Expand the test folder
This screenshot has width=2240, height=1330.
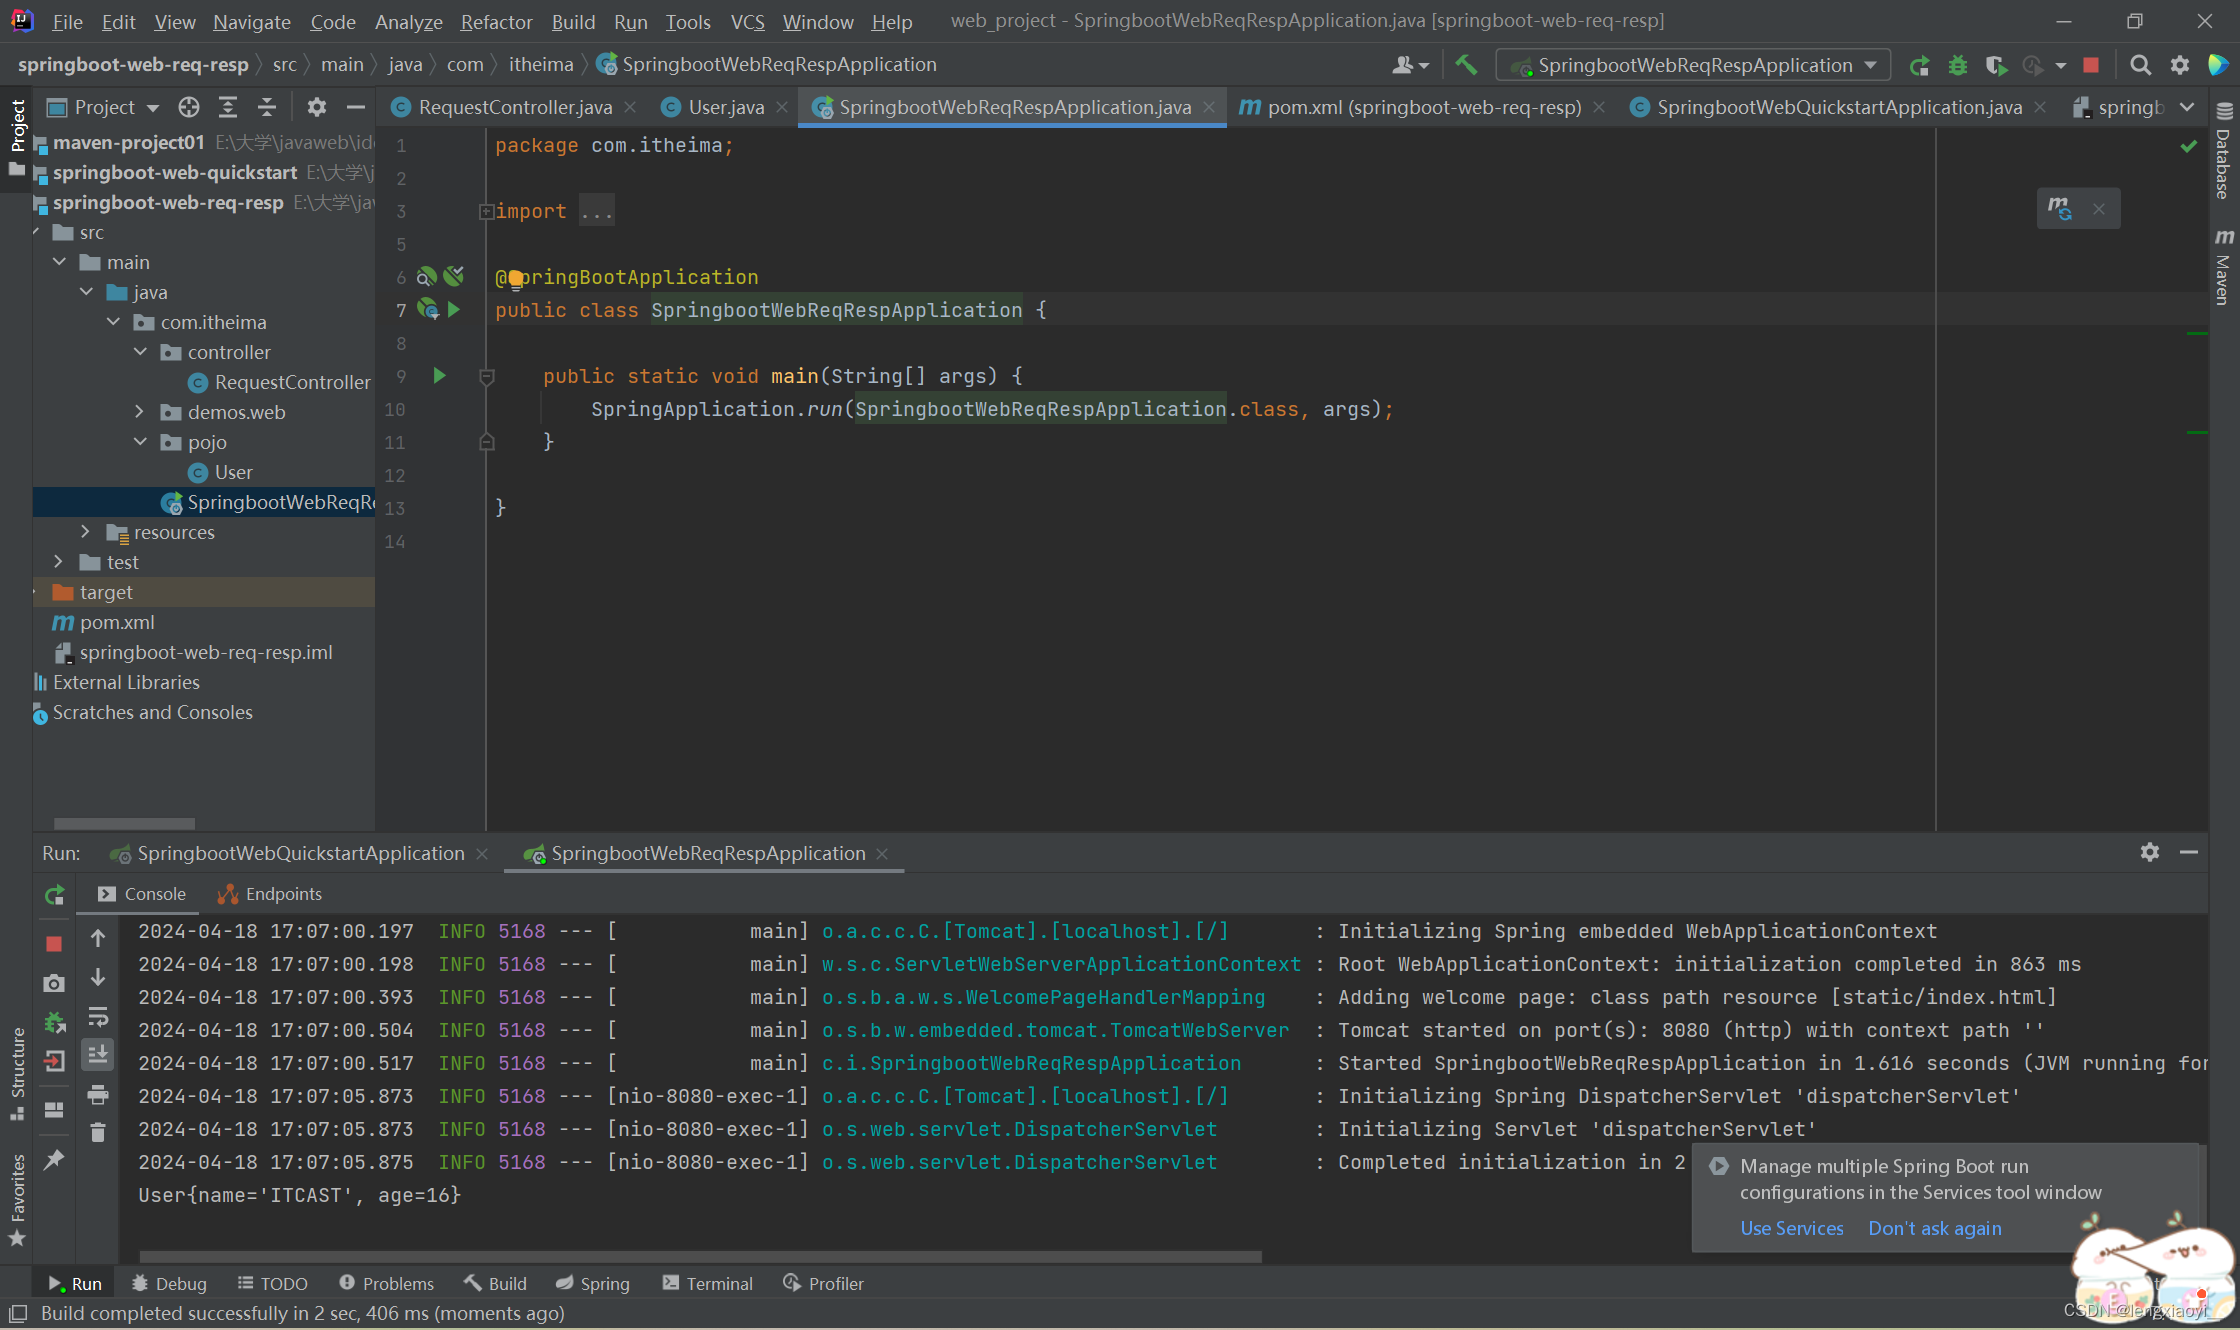click(x=59, y=562)
